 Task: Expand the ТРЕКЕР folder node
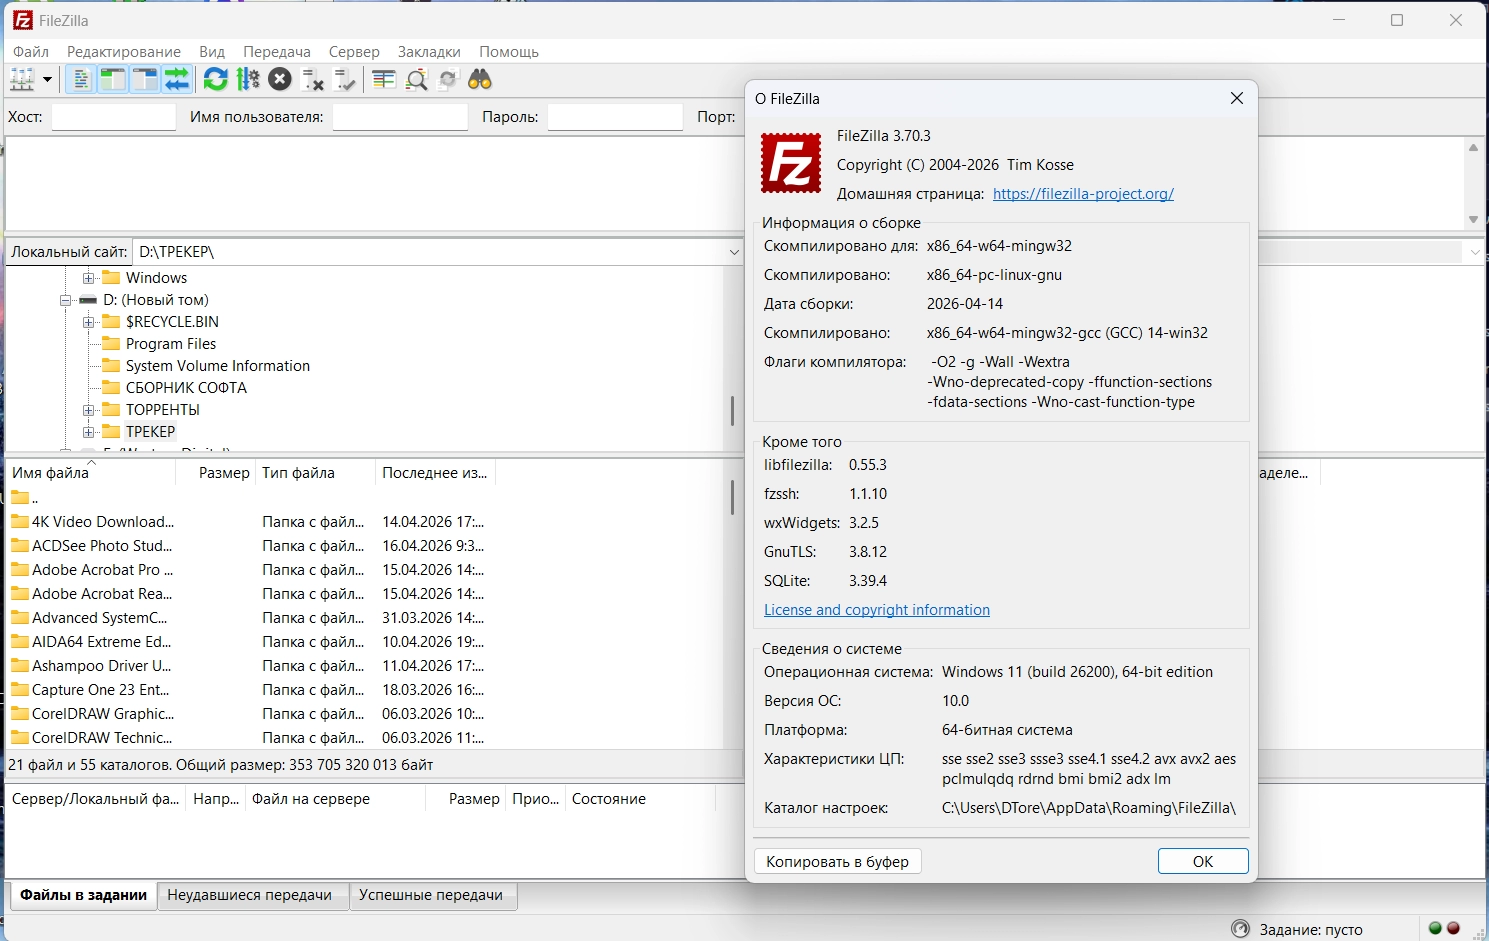(88, 432)
